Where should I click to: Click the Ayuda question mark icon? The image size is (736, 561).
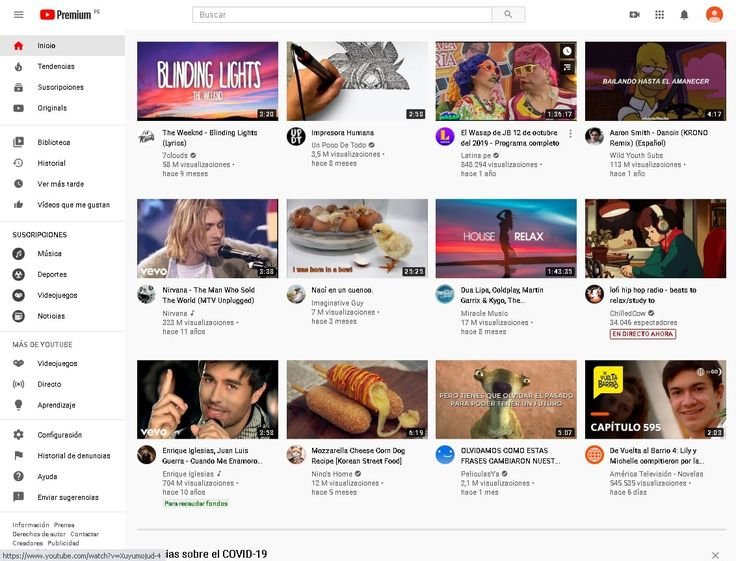[x=18, y=476]
